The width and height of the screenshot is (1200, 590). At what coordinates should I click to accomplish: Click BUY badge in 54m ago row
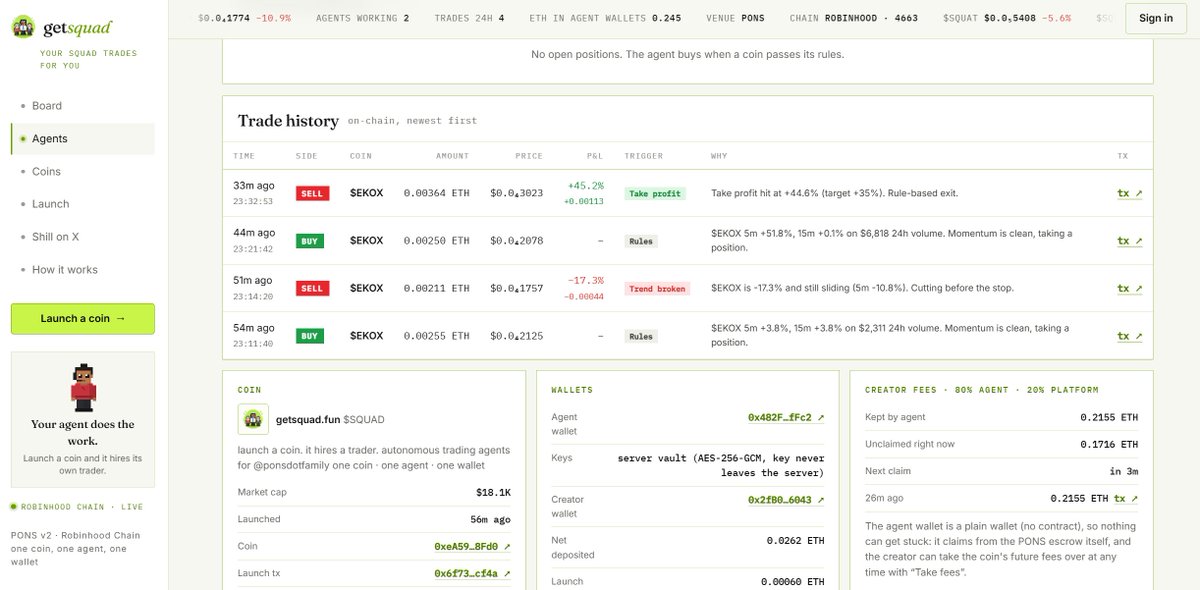[x=309, y=336]
